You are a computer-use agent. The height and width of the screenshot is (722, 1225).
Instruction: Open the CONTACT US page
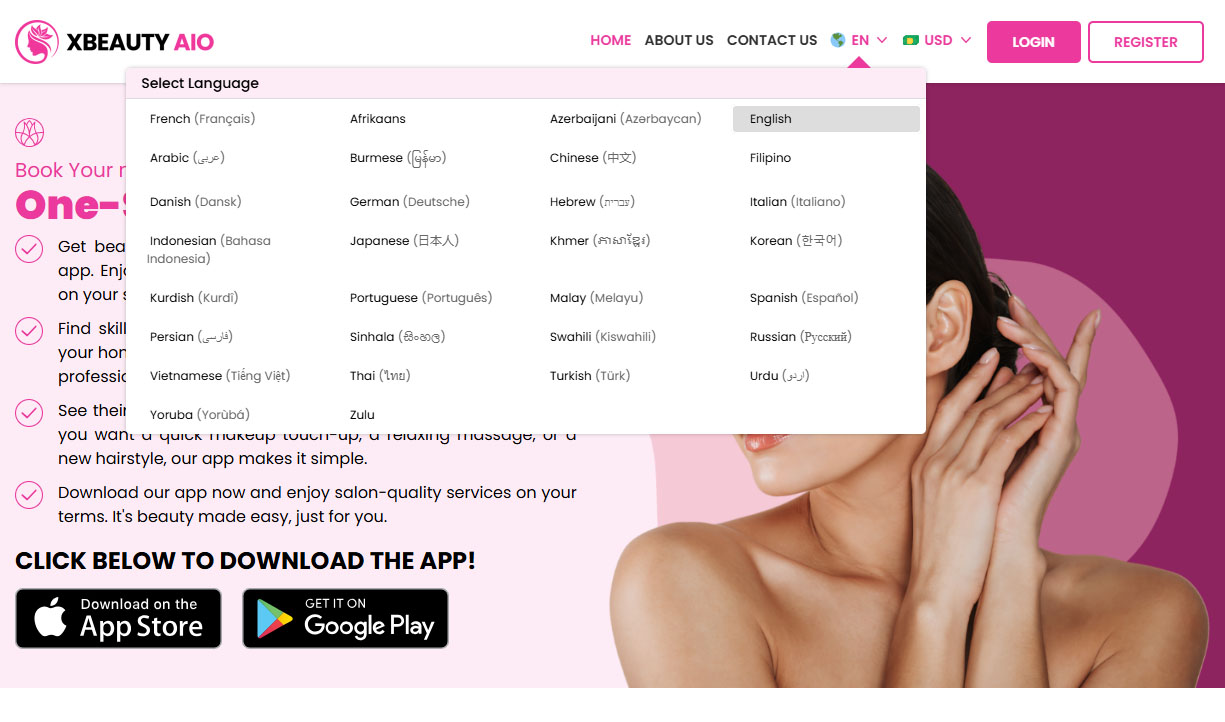(772, 40)
